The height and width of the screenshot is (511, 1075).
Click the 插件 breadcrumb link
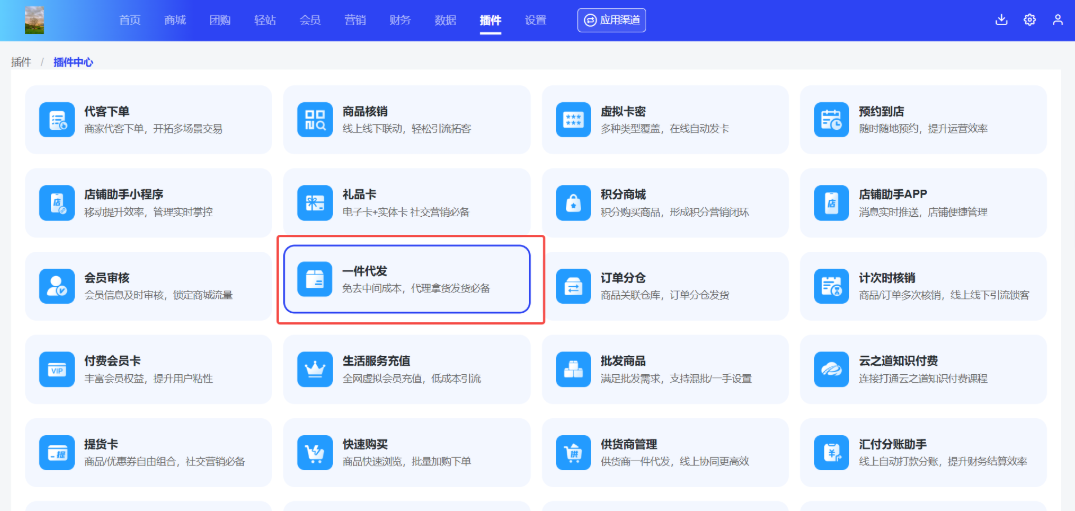(x=21, y=62)
